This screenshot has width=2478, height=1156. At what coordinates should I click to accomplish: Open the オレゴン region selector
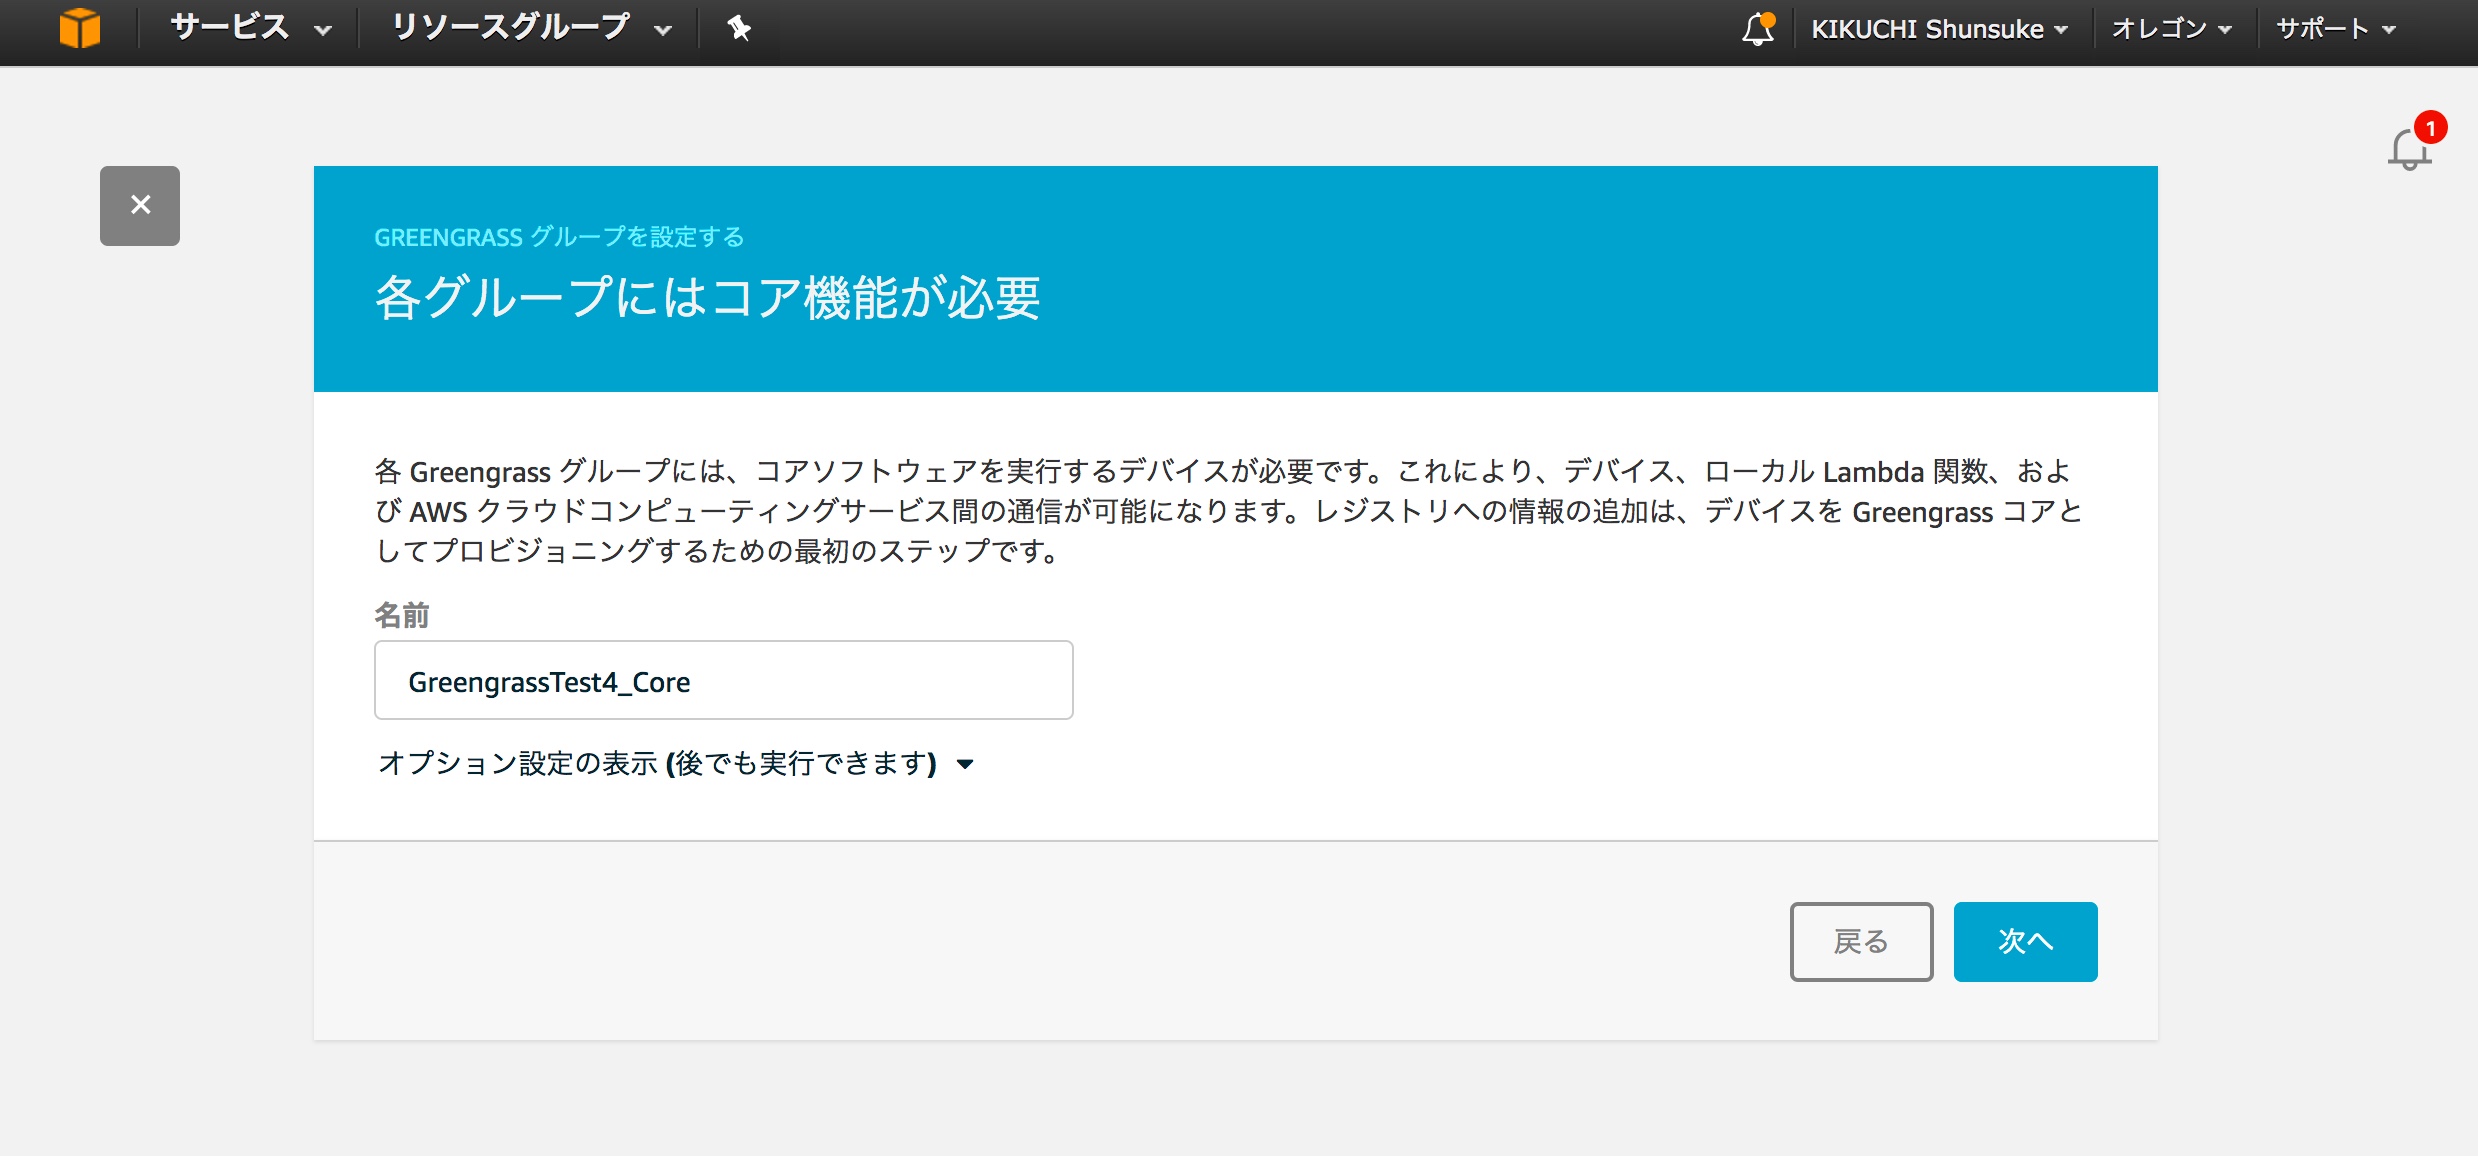click(x=2171, y=29)
